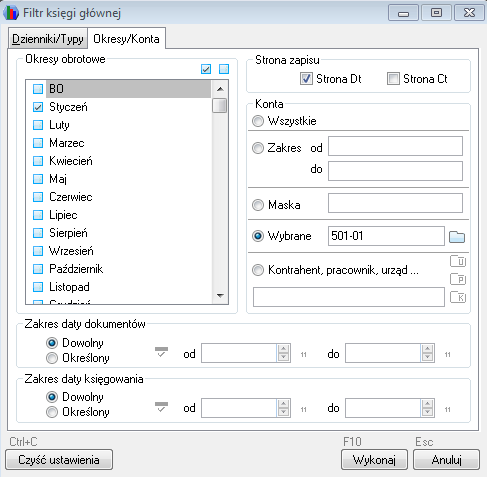Image resolution: width=487 pixels, height=477 pixels.
Task: Open calendar for booking date do
Action: 447,409
